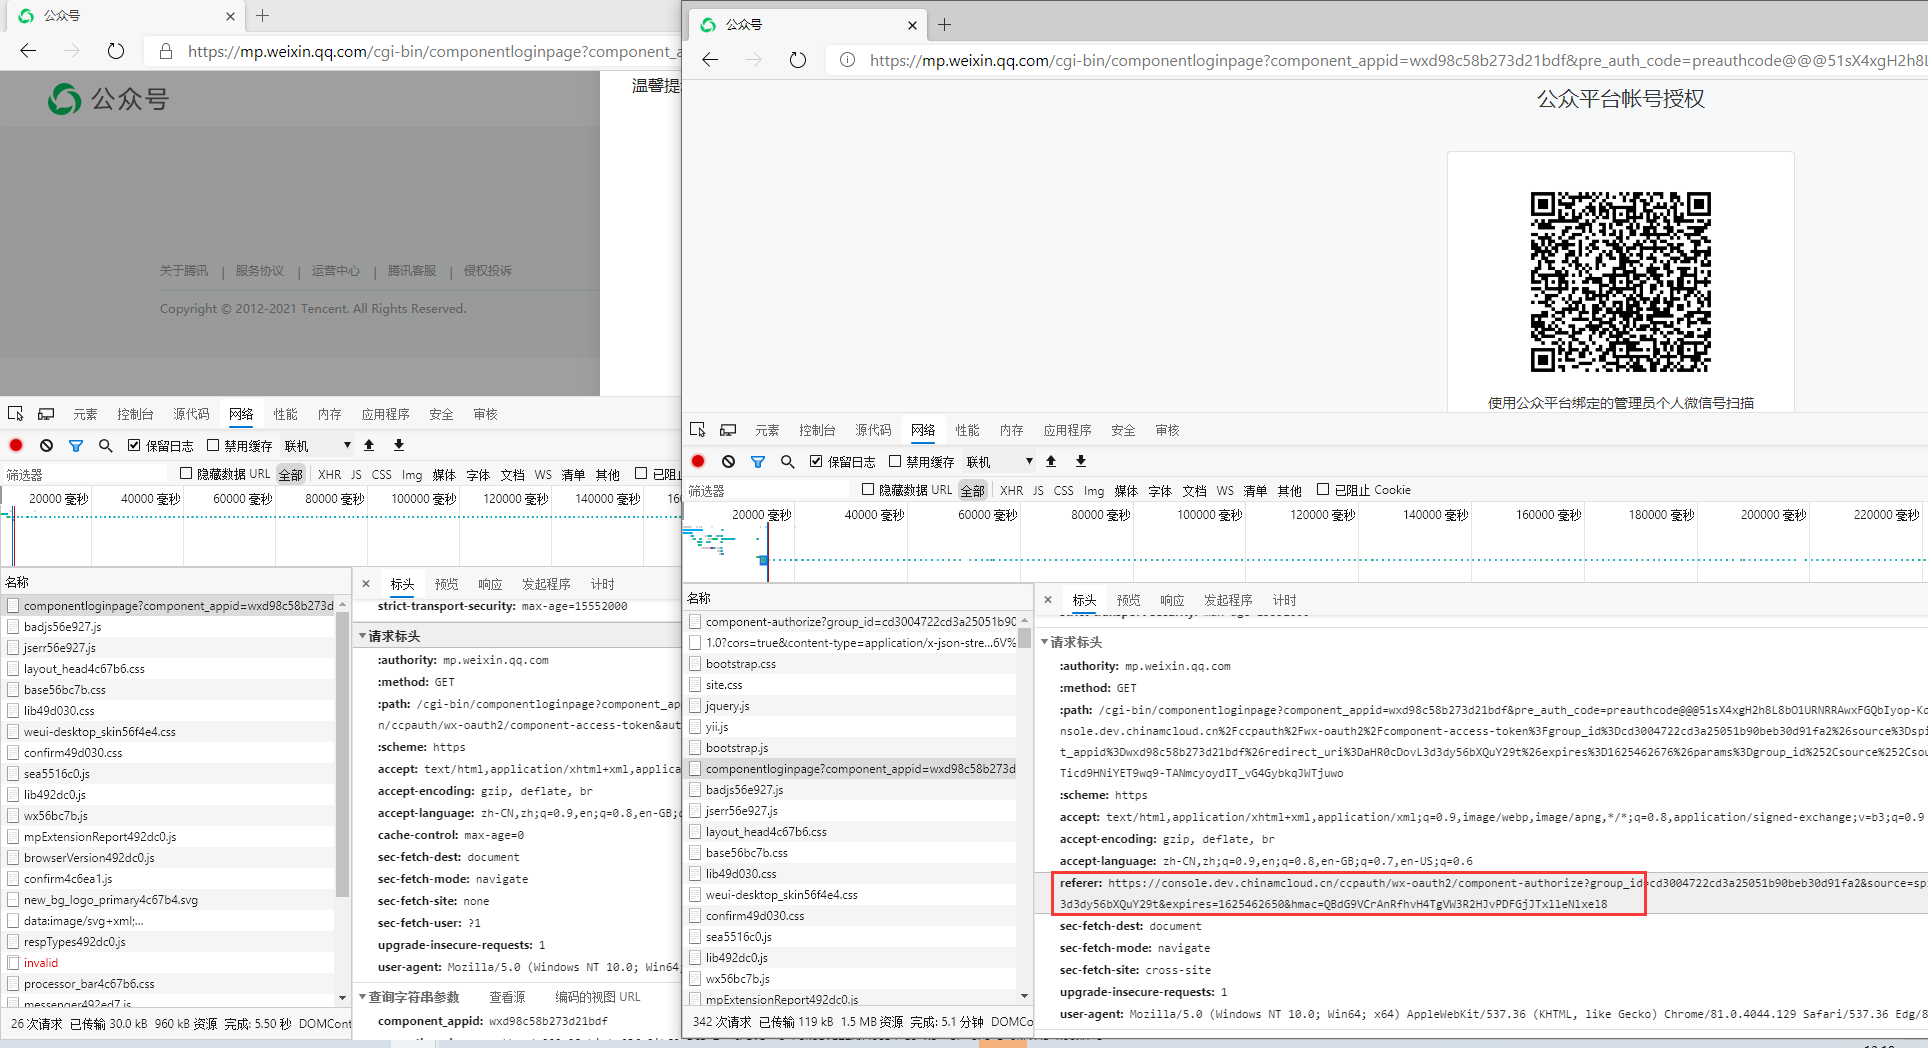
Task: Toggle device emulation in right DevTools
Action: click(x=728, y=430)
